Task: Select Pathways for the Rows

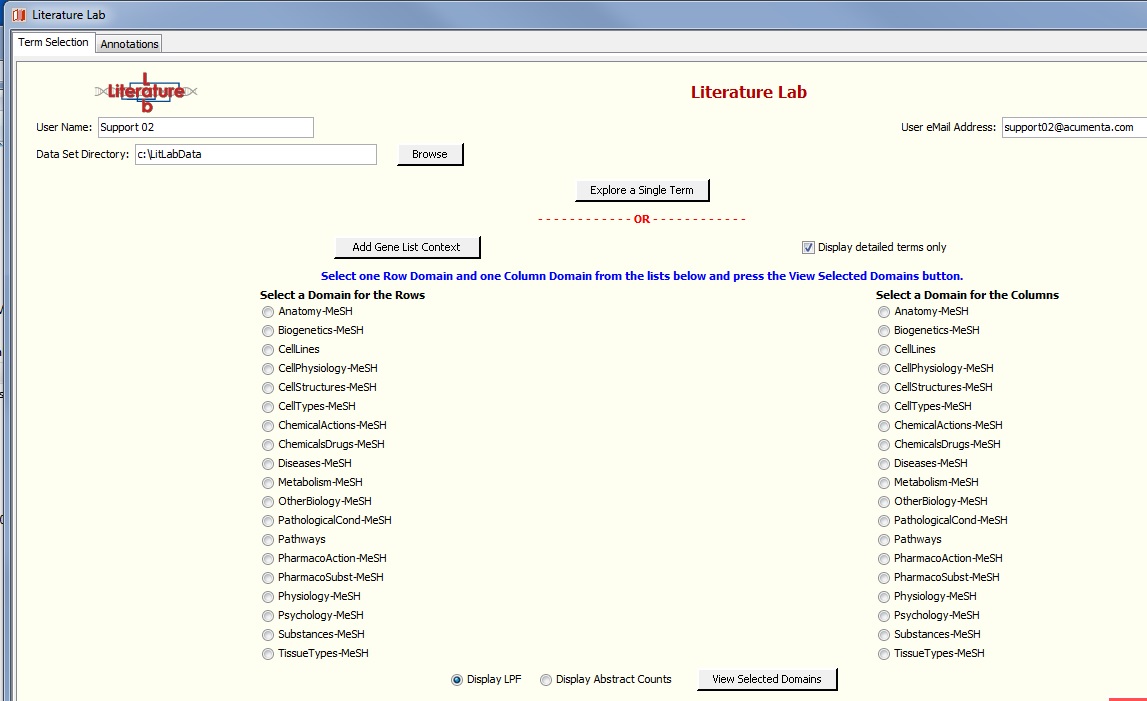Action: point(268,540)
